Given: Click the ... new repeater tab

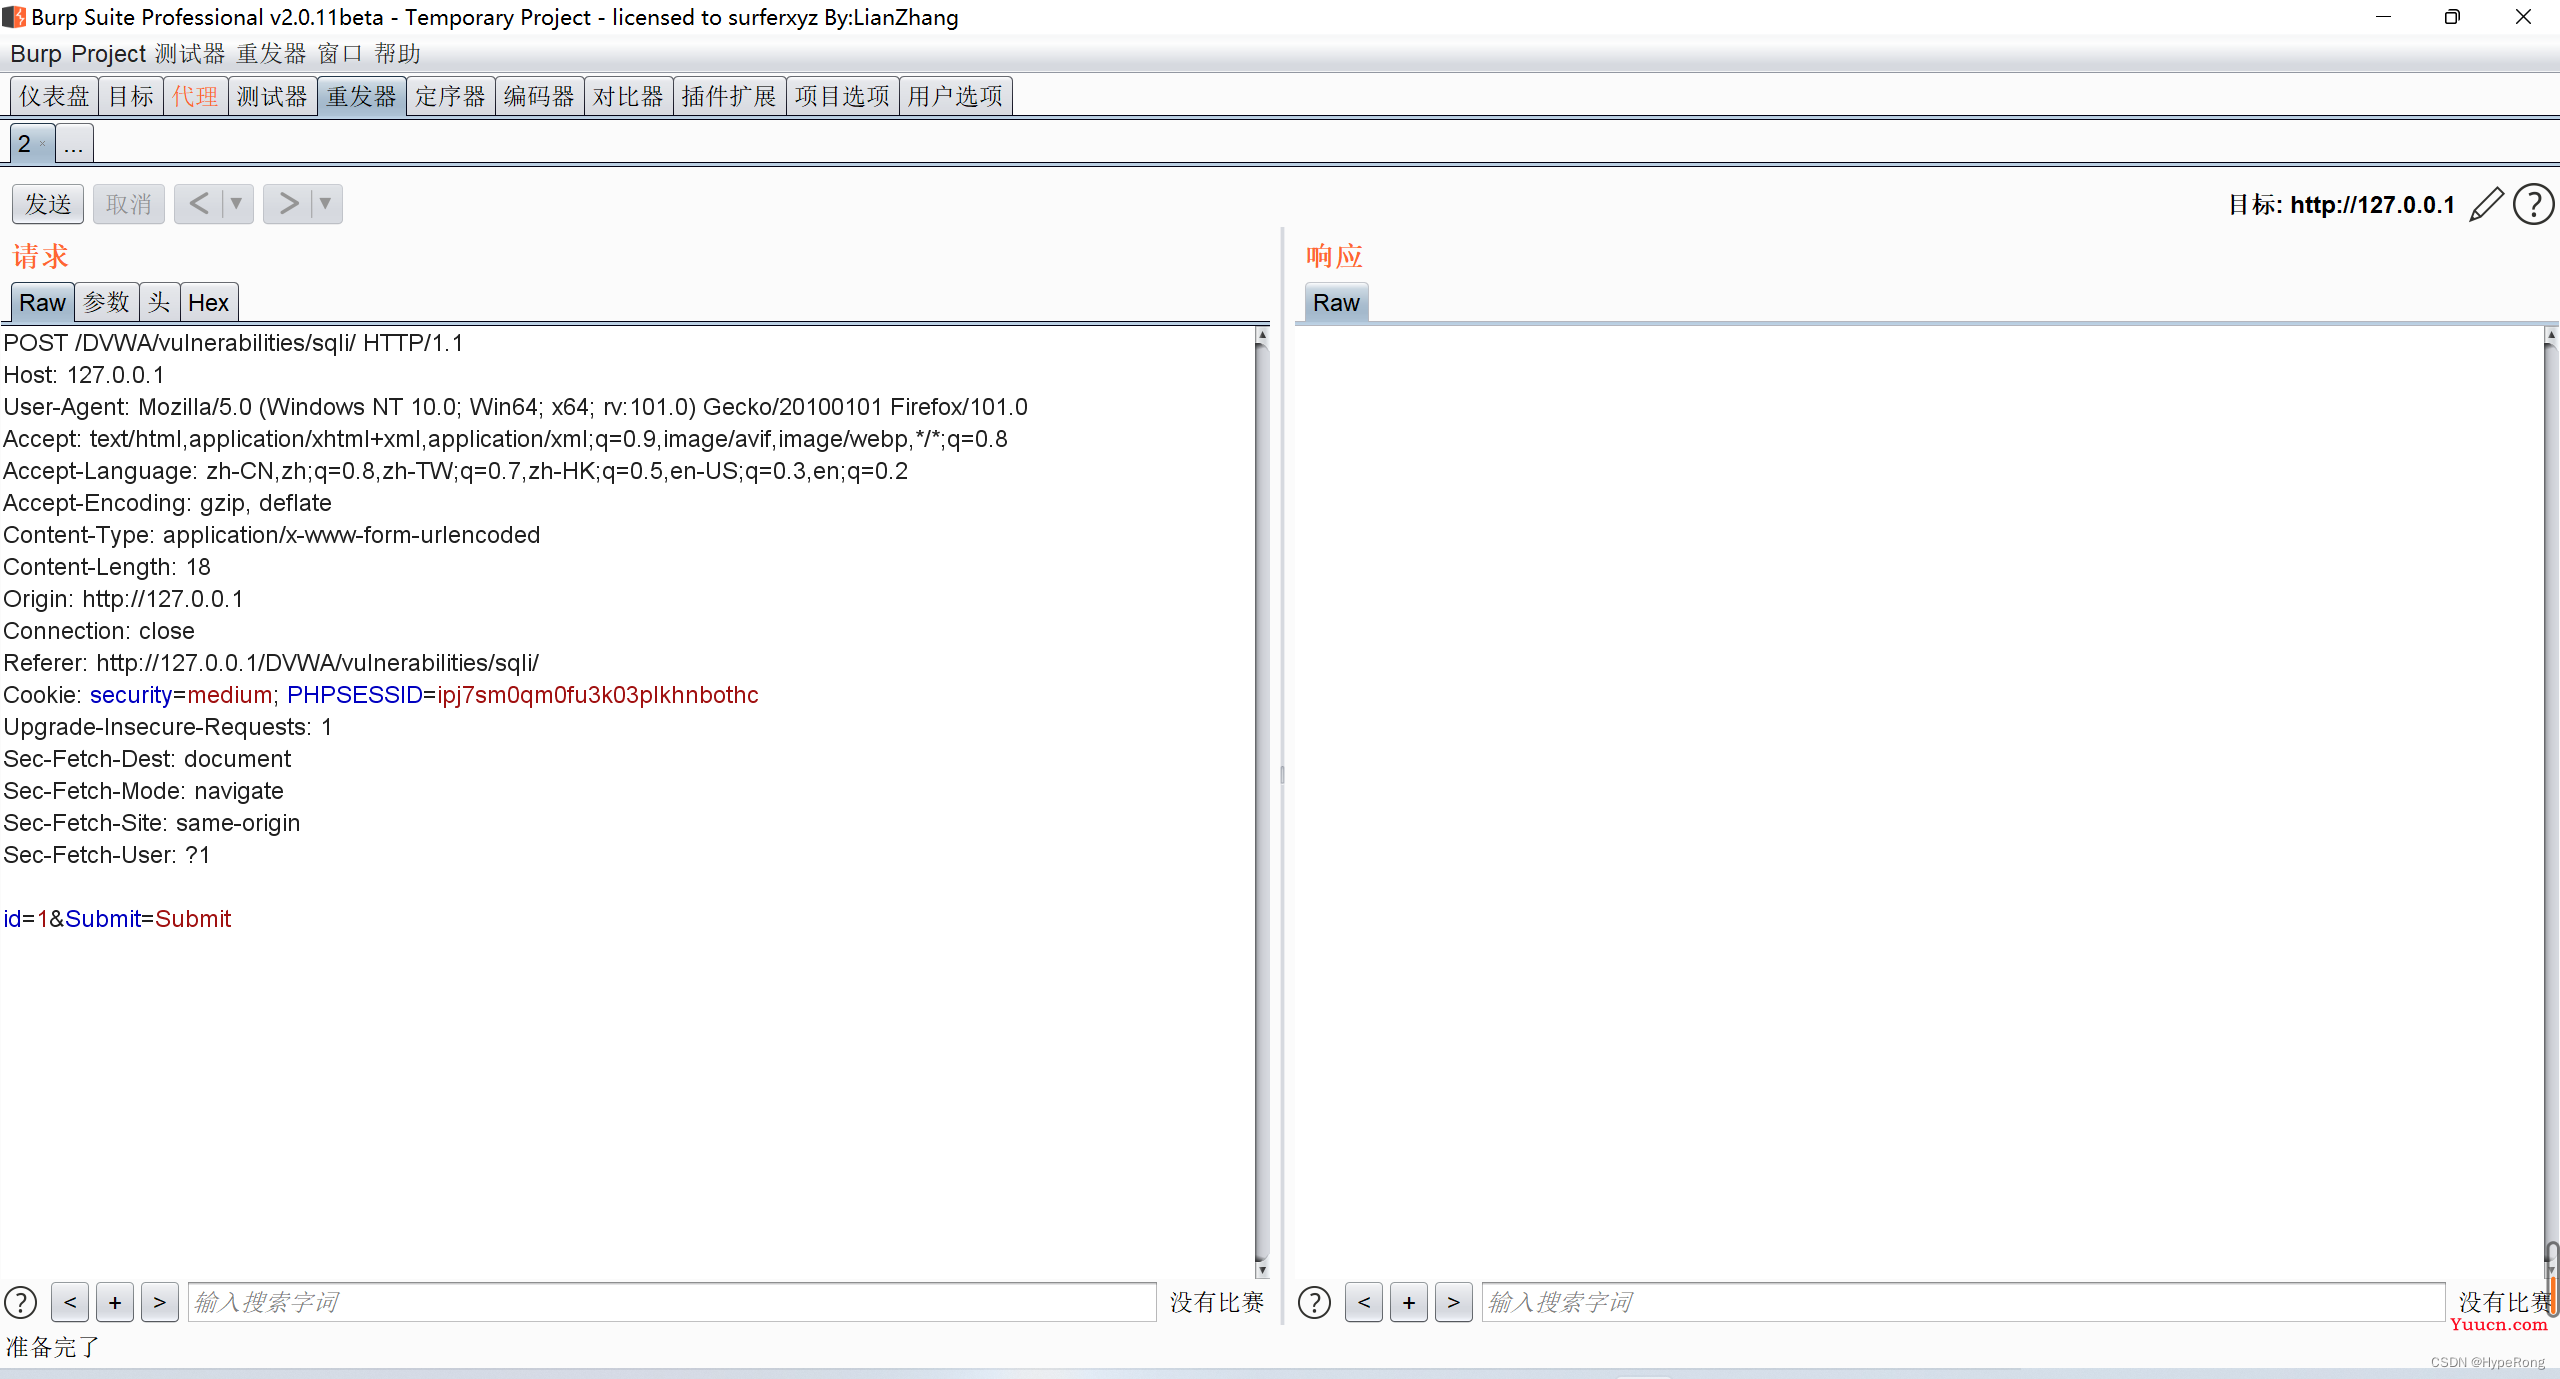Looking at the screenshot, I should (74, 144).
